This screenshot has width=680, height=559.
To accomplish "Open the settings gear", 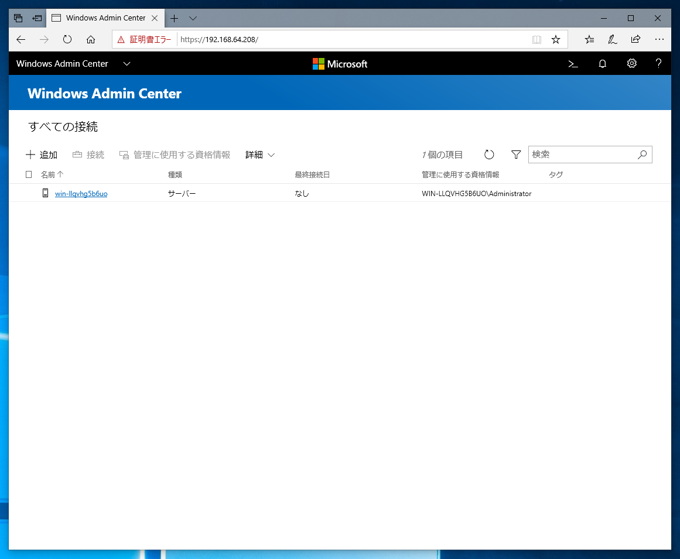I will (x=631, y=64).
